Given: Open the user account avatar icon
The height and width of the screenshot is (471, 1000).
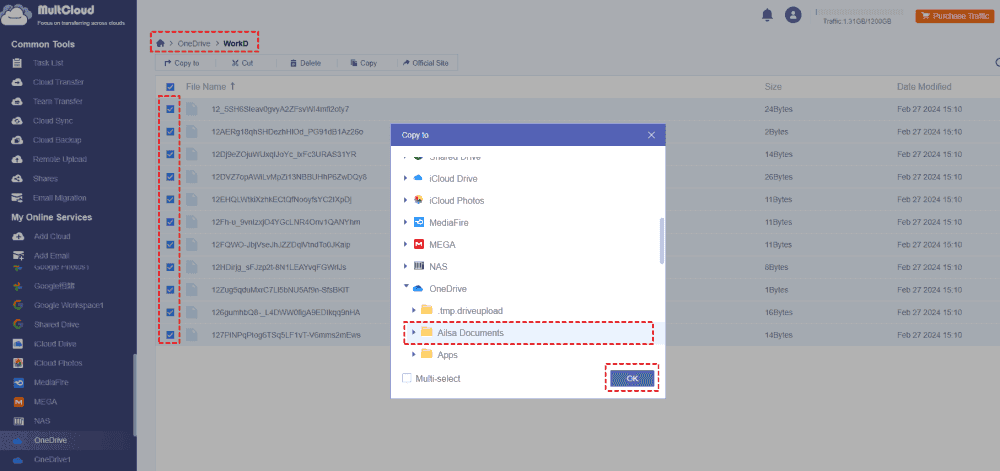Looking at the screenshot, I should (793, 15).
